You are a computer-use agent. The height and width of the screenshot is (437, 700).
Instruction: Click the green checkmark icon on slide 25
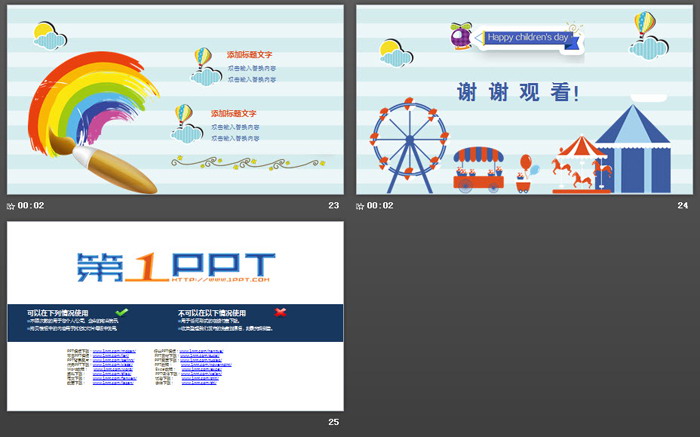point(121,312)
